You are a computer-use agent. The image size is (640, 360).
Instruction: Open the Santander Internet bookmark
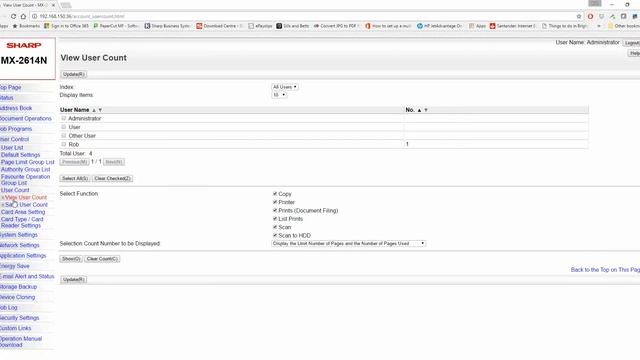[513, 26]
